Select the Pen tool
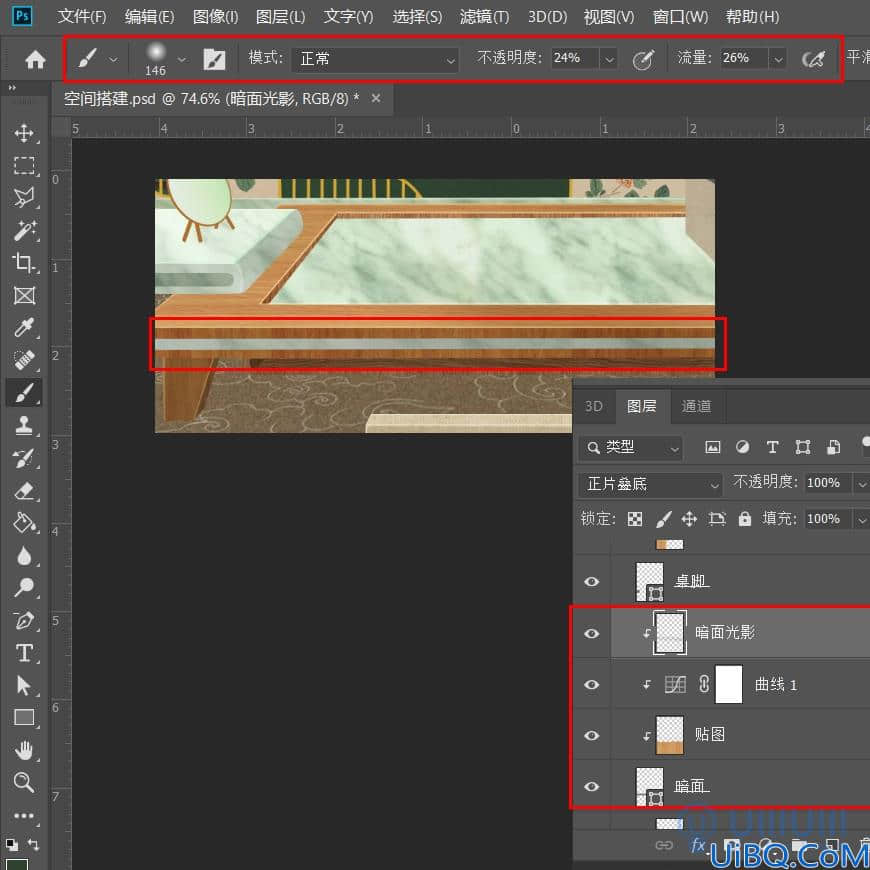The image size is (870, 870). click(24, 620)
